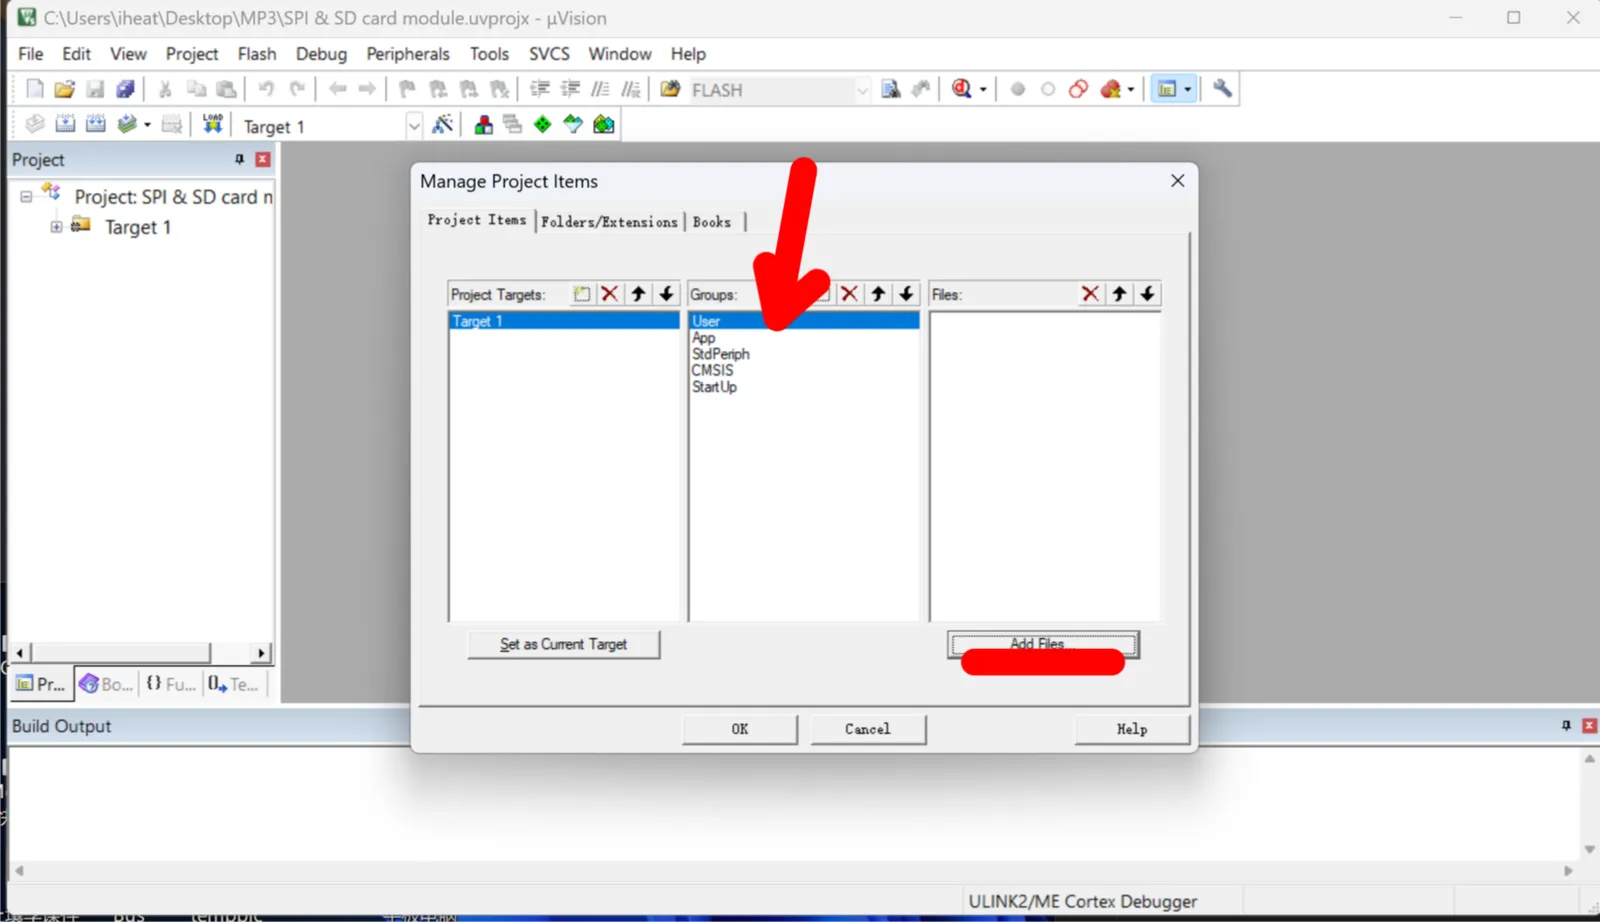
Task: Collapse the Project SPI & SD card node
Action: tap(26, 197)
